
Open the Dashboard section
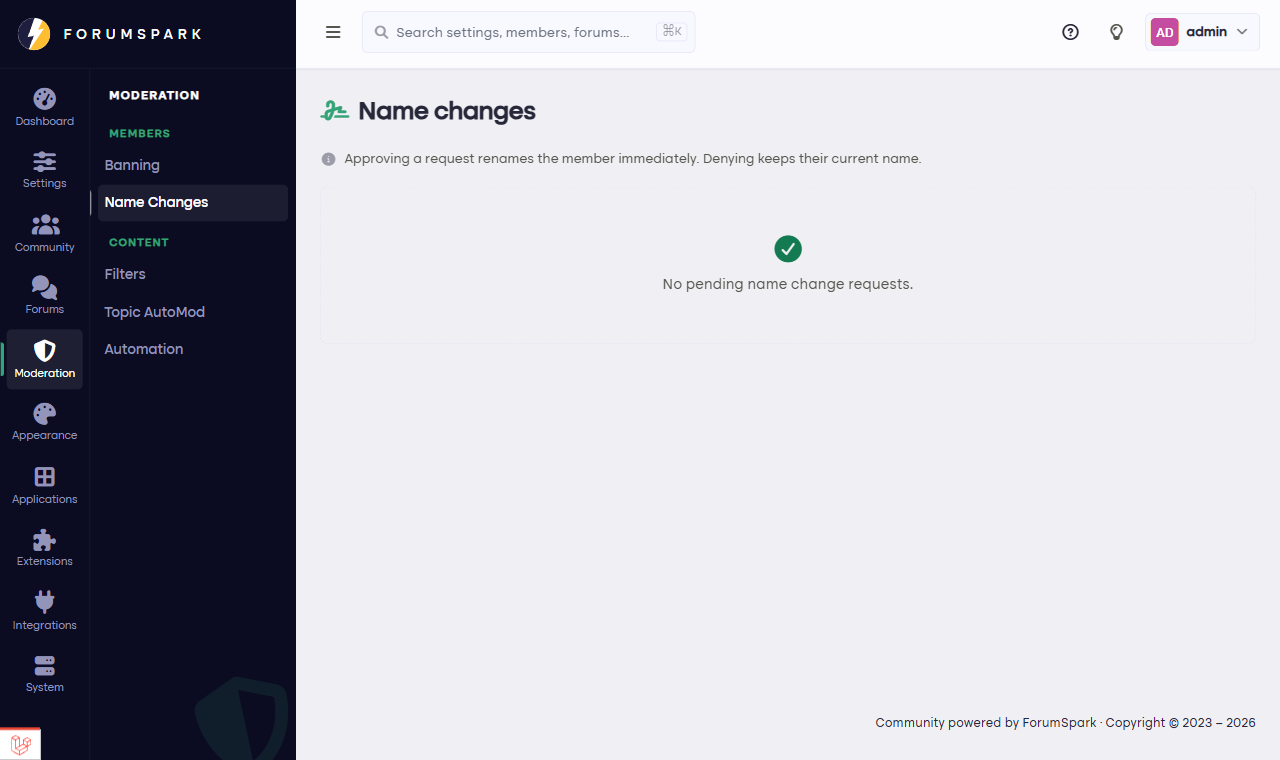[x=44, y=108]
